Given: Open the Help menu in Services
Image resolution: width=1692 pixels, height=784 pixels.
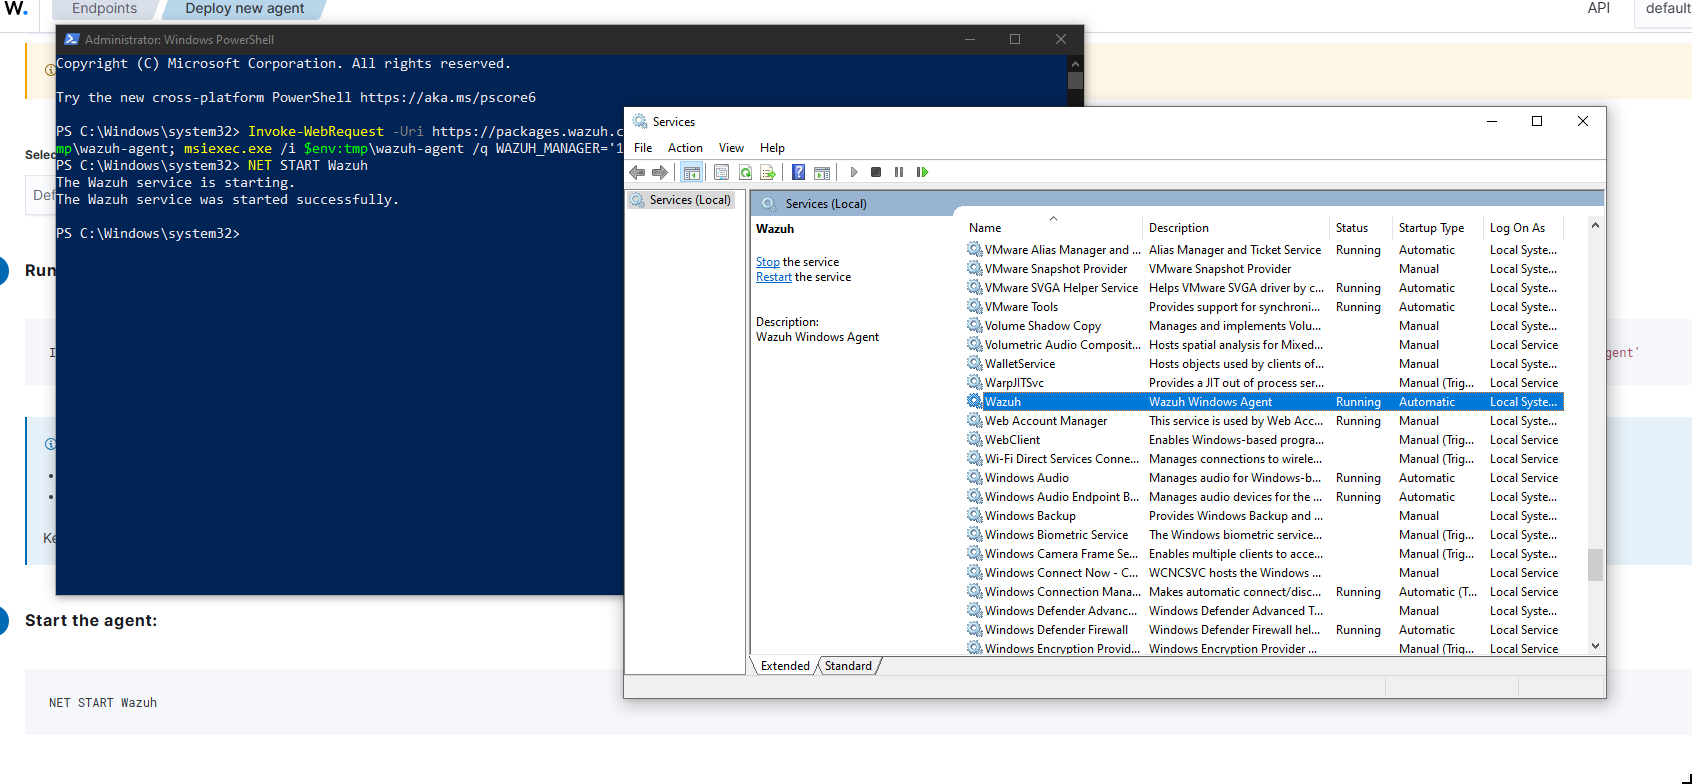Looking at the screenshot, I should point(772,147).
